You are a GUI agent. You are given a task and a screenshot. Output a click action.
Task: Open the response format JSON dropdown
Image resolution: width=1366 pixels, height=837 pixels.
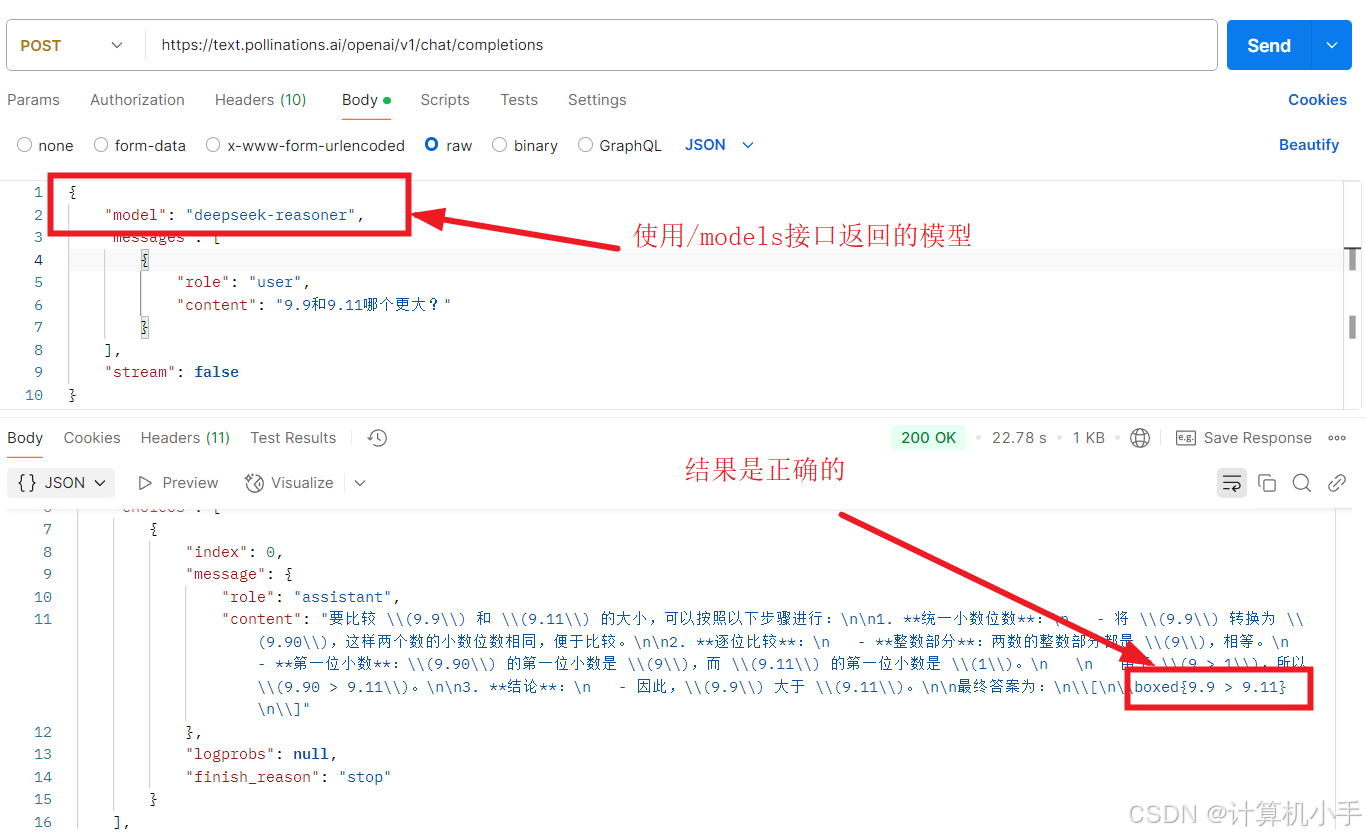[x=62, y=483]
